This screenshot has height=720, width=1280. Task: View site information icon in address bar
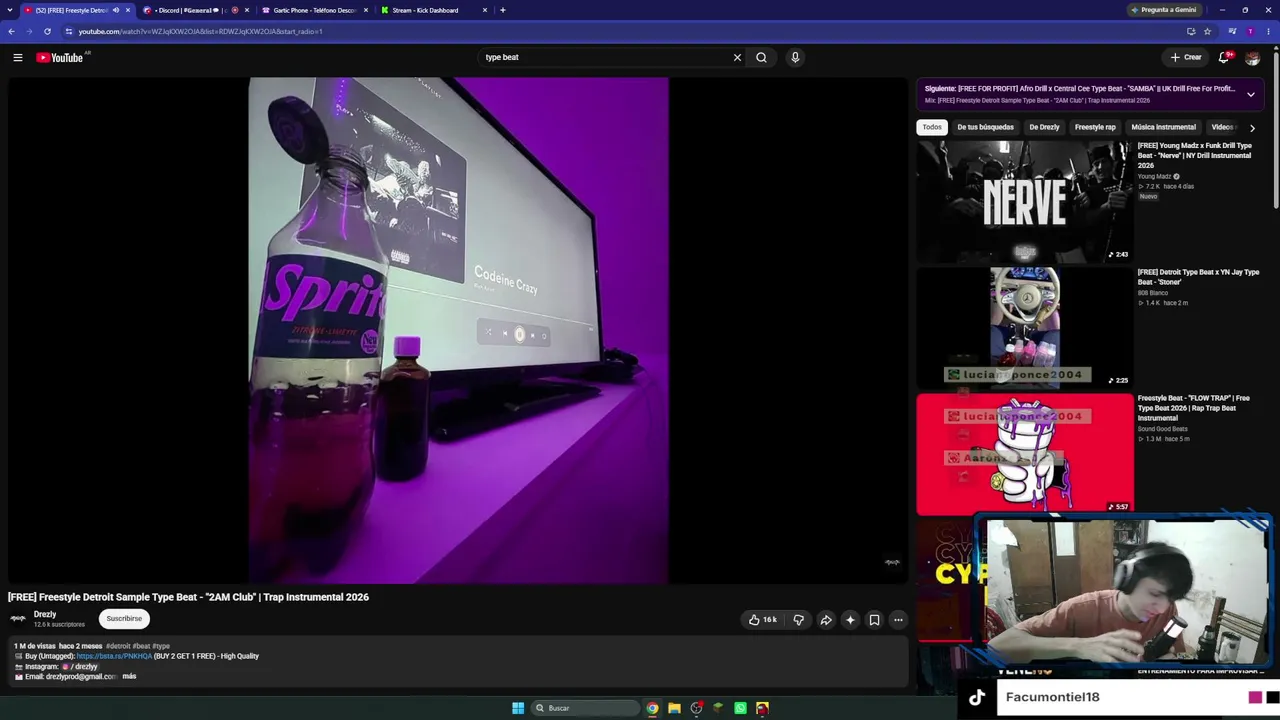click(x=68, y=31)
